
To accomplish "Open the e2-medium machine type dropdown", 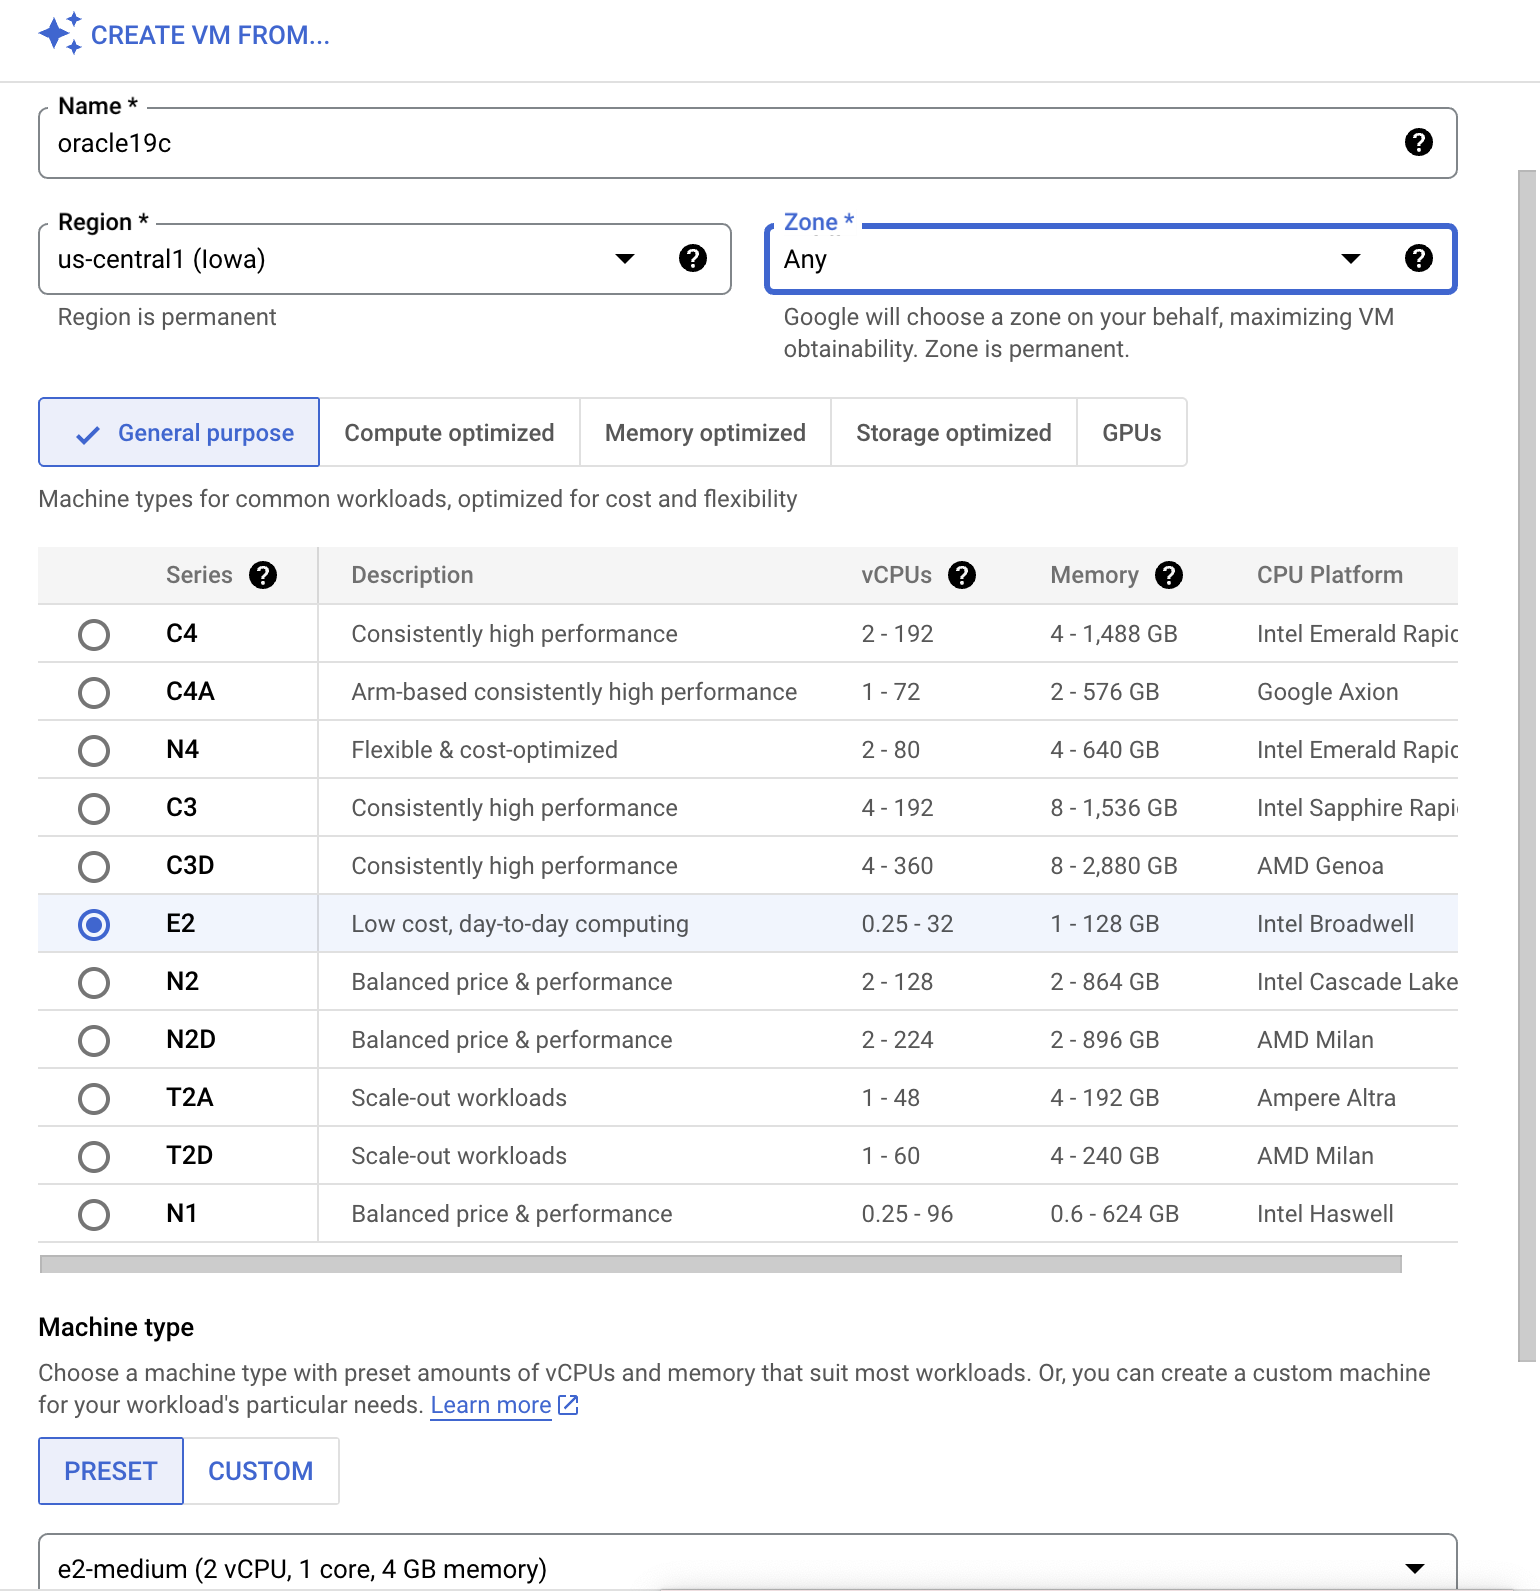I will click(x=1414, y=1568).
